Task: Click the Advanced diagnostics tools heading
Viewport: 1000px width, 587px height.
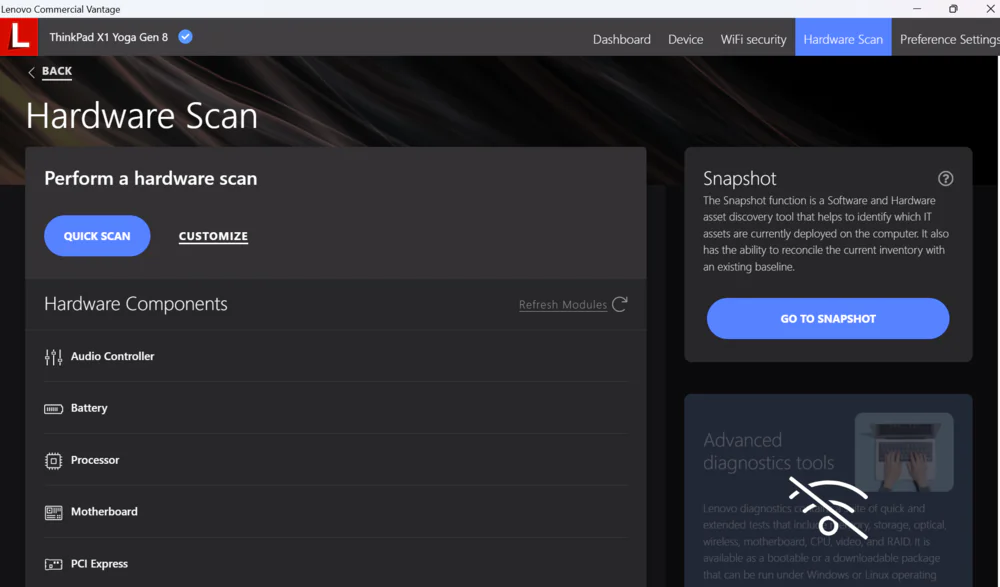Action: tap(768, 451)
